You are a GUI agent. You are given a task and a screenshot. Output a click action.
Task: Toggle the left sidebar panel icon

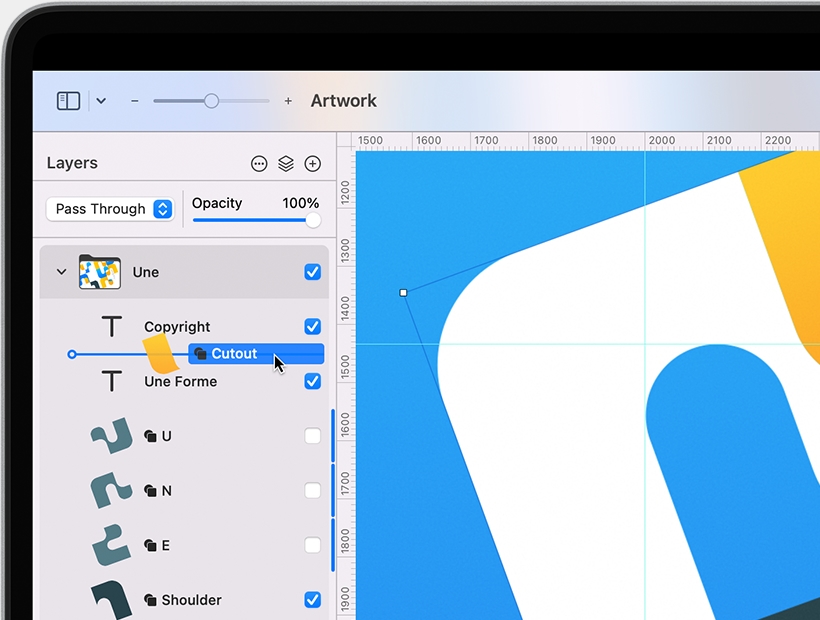click(67, 100)
